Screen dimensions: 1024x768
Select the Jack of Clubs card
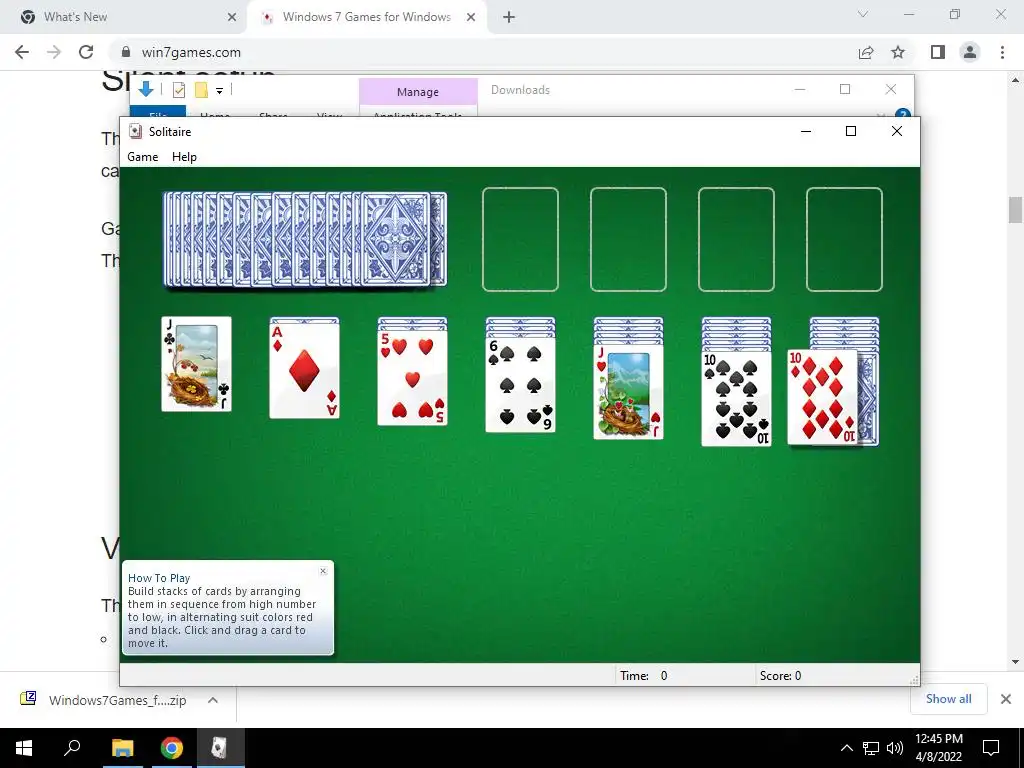point(197,364)
